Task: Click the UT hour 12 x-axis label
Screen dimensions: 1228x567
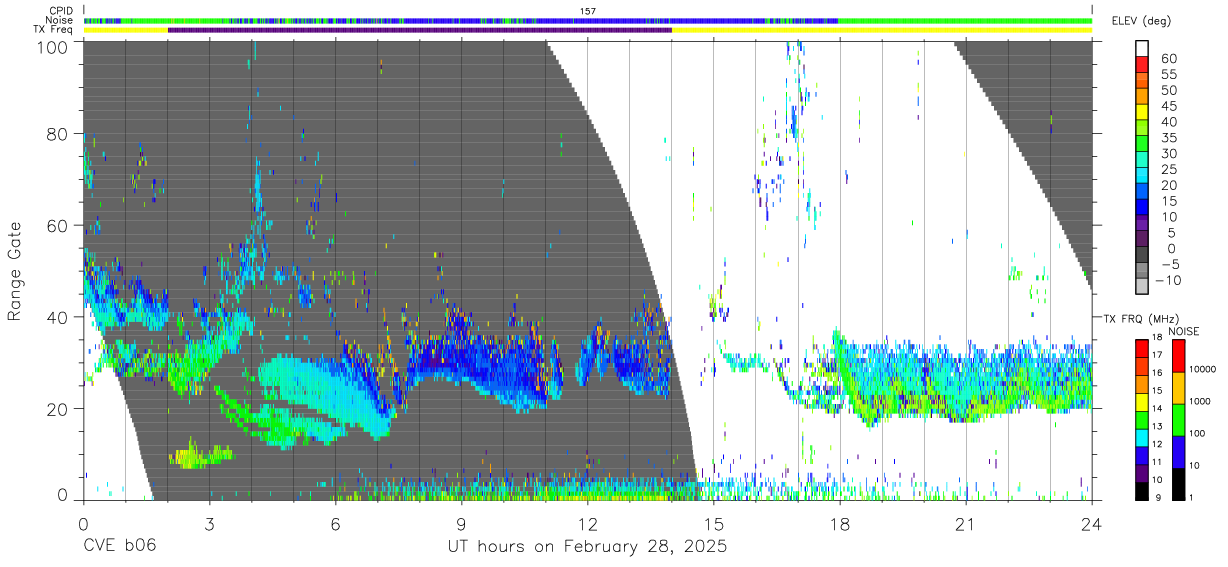Action: pyautogui.click(x=587, y=523)
